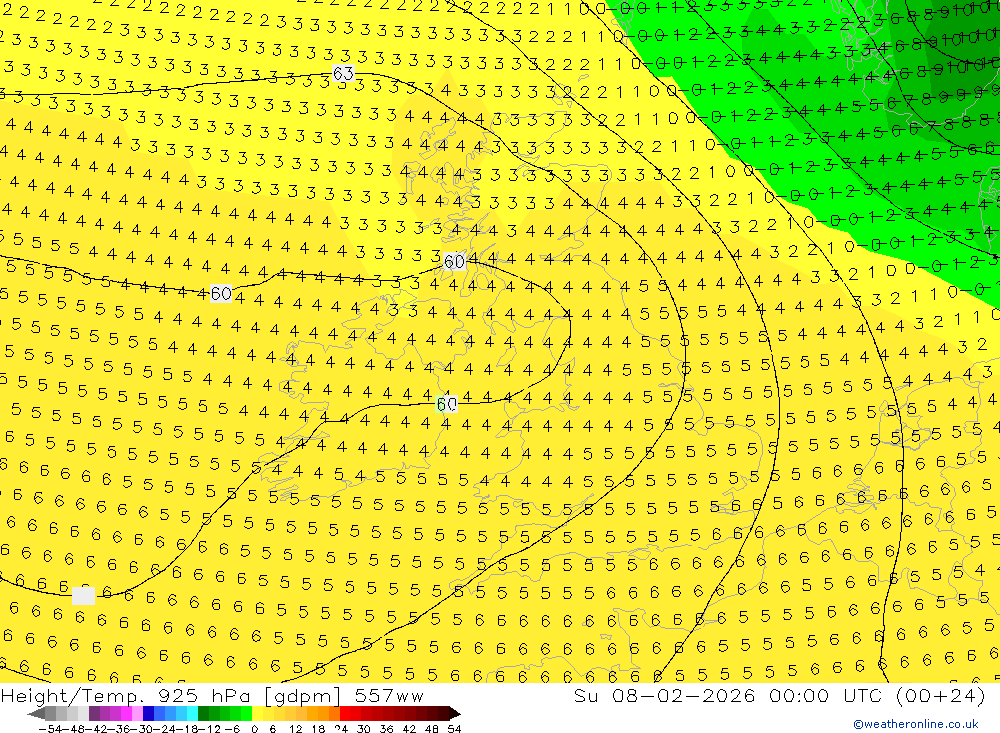This screenshot has height=733, width=1000.
Task: Select the cyan legend color segment
Action: (x=192, y=713)
